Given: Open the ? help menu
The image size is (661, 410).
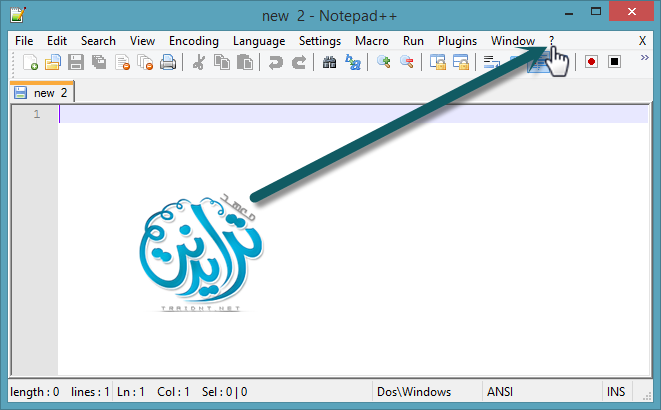Looking at the screenshot, I should click(551, 41).
